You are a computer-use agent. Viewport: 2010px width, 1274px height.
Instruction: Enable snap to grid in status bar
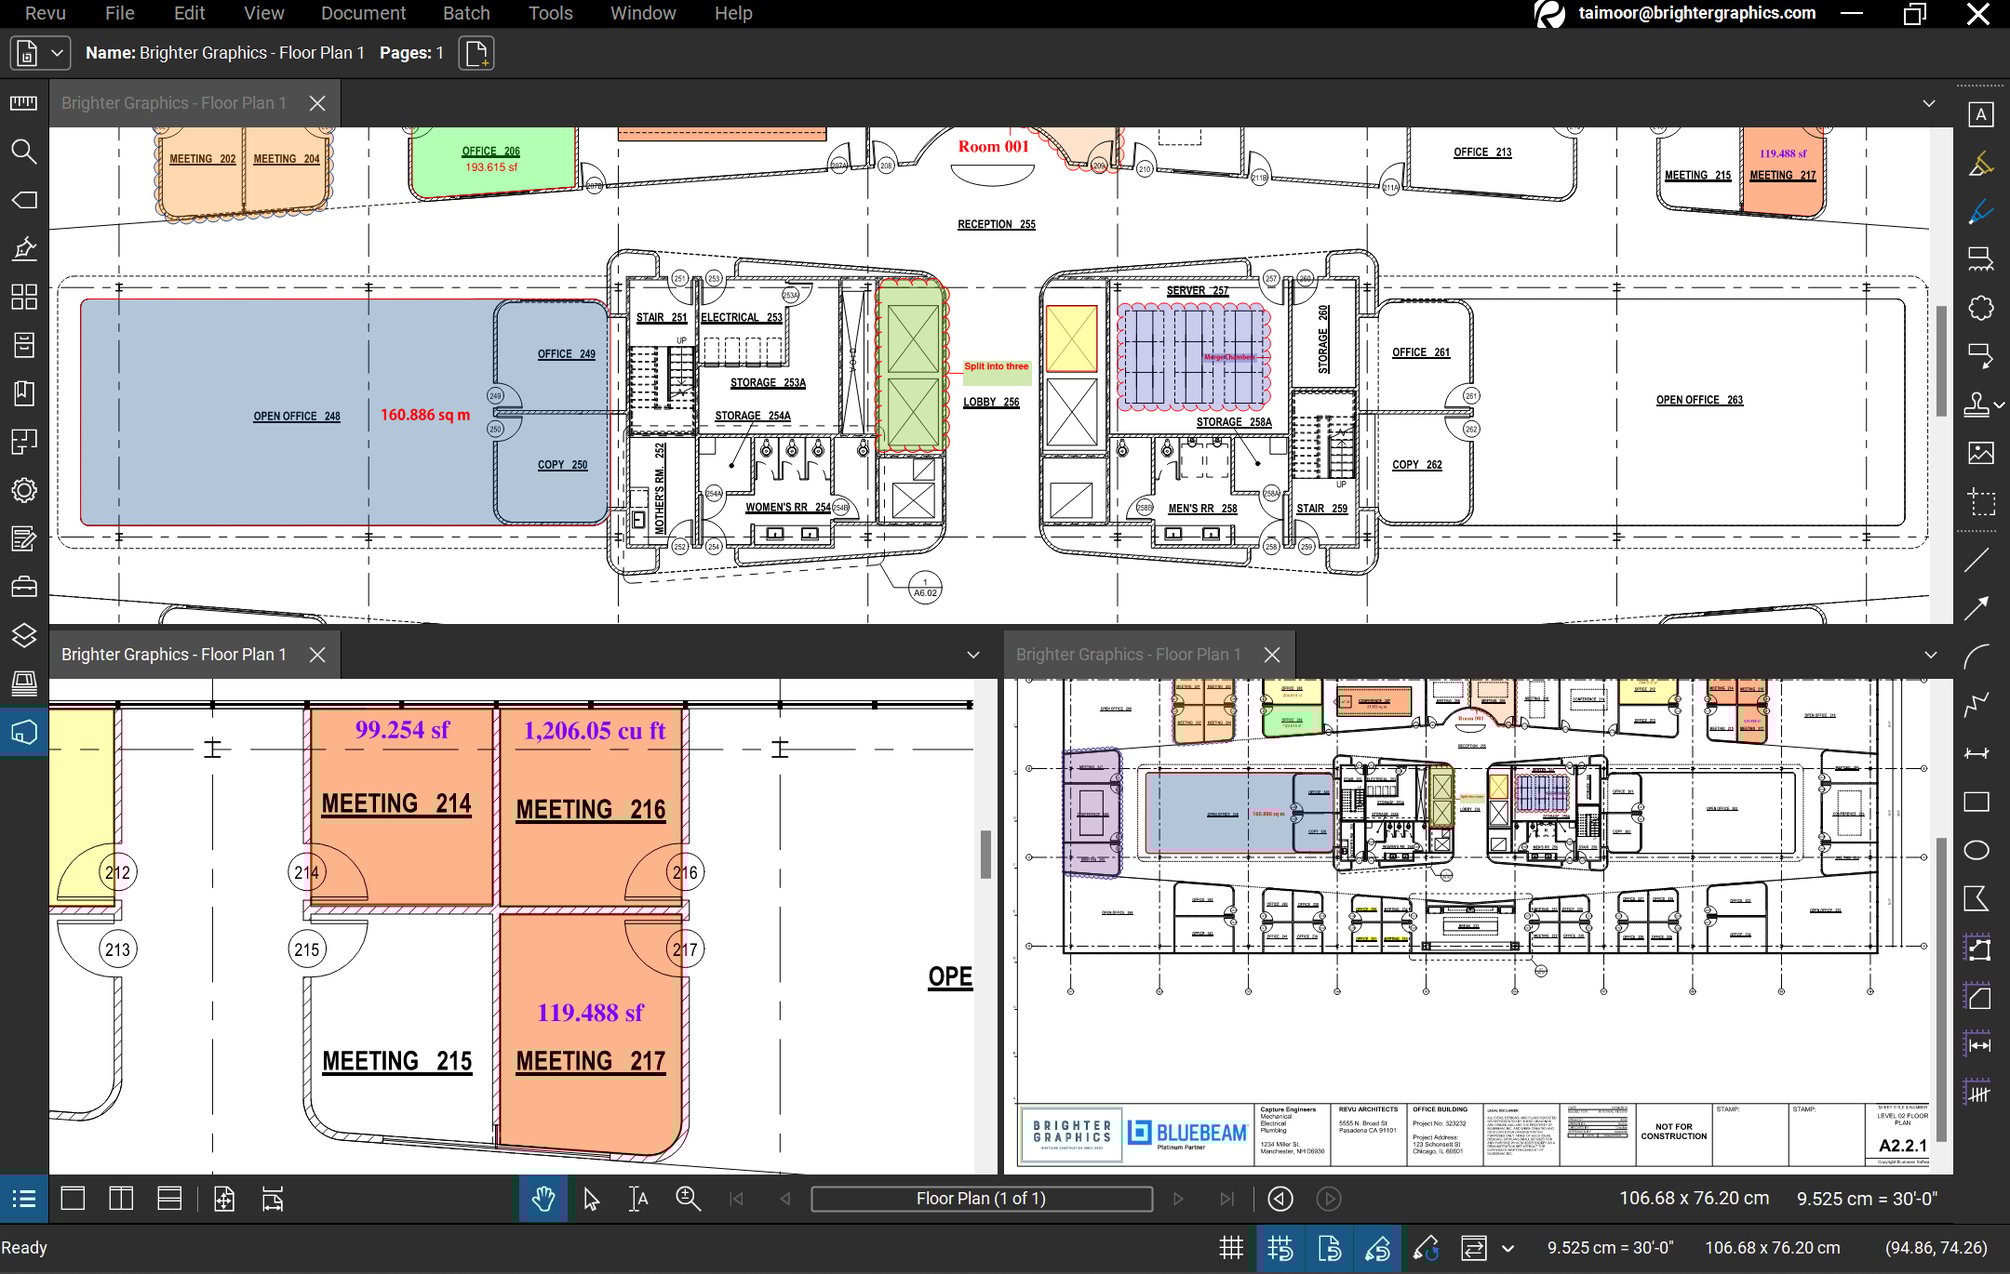click(x=1281, y=1248)
